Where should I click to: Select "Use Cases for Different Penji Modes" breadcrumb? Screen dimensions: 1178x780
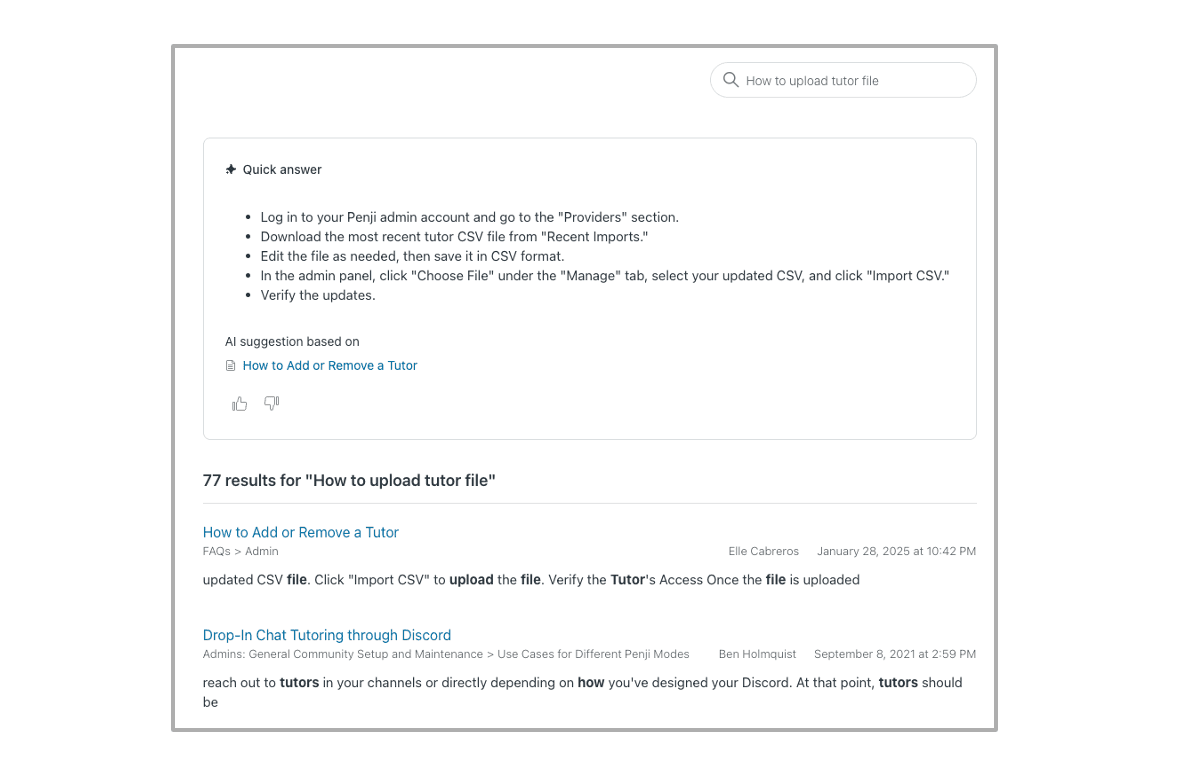click(593, 654)
